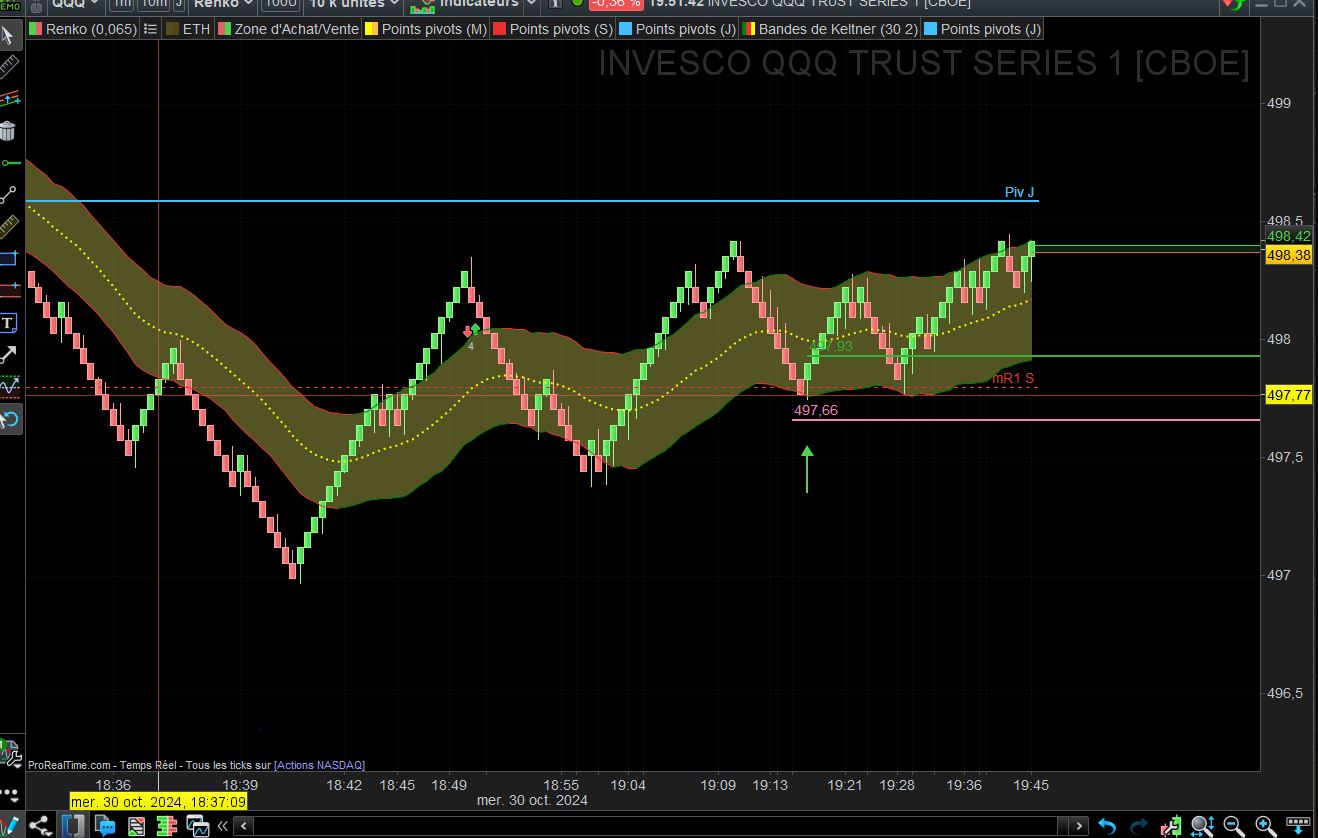1318x838 pixels.
Task: Click the wave-shaped indicator tool in the sidebar
Action: (x=9, y=386)
